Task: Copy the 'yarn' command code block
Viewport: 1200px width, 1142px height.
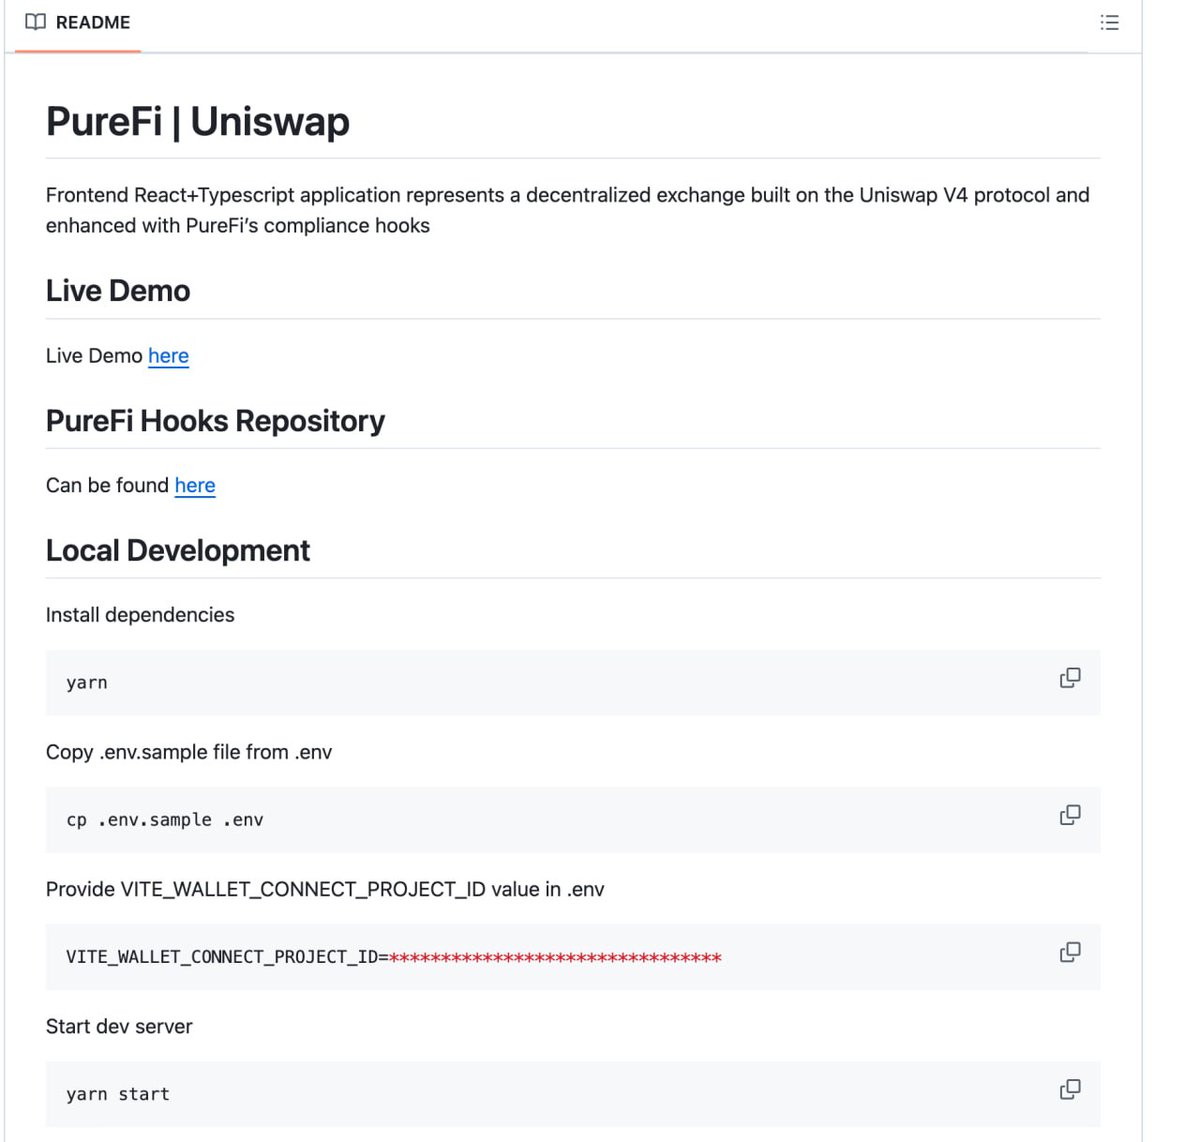Action: pyautogui.click(x=1070, y=678)
